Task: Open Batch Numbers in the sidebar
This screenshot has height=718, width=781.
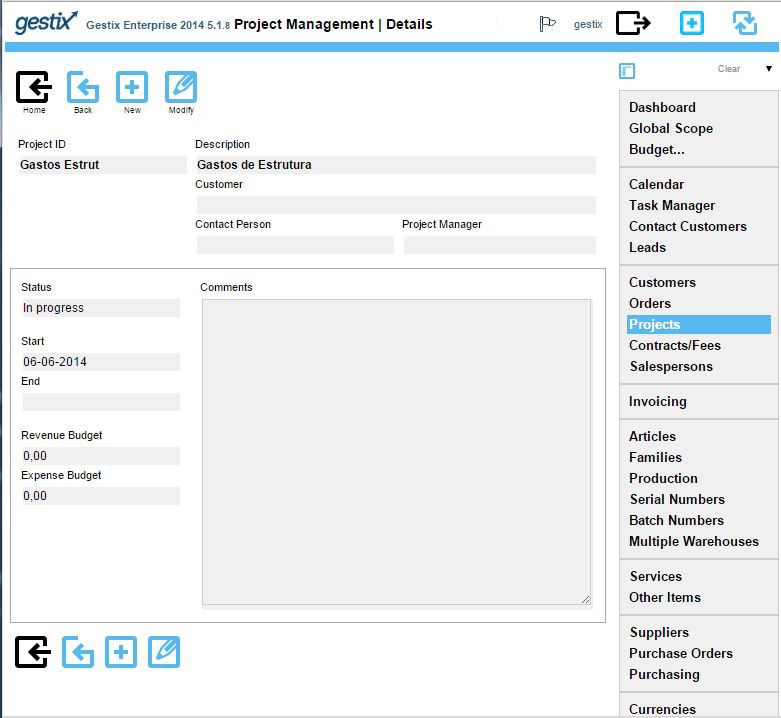Action: [x=676, y=520]
